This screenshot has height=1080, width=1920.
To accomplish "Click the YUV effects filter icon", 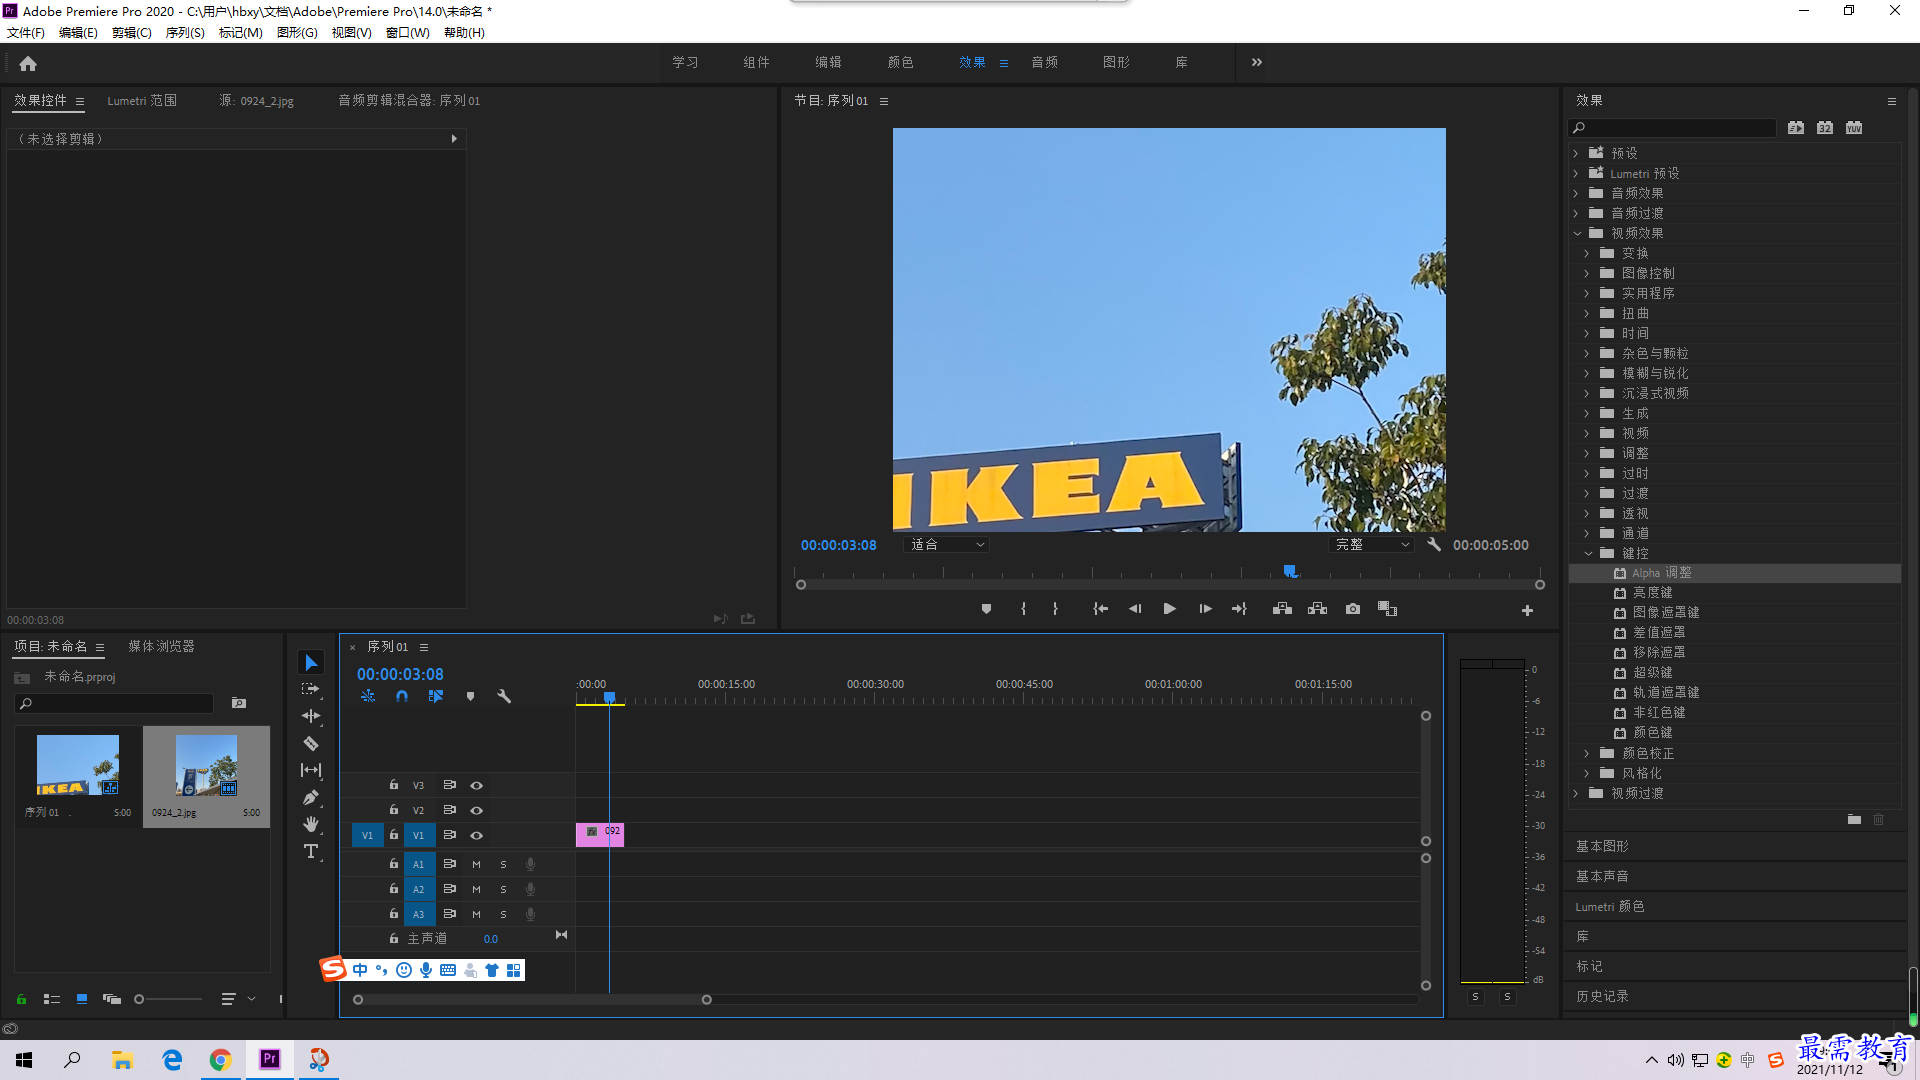I will [x=1854, y=128].
